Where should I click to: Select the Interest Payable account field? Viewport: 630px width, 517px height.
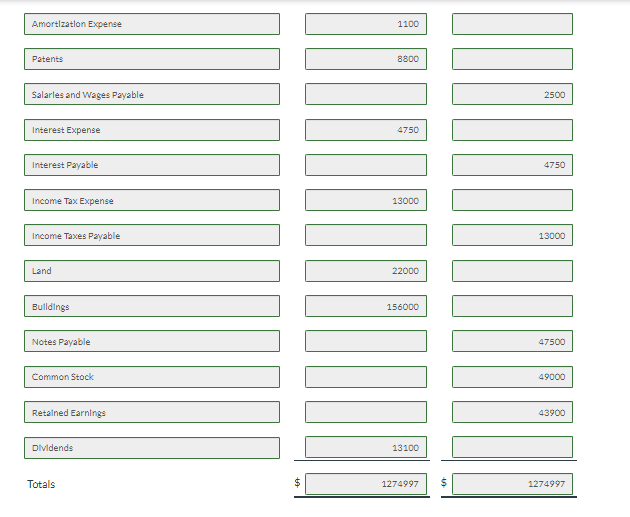[x=152, y=165]
